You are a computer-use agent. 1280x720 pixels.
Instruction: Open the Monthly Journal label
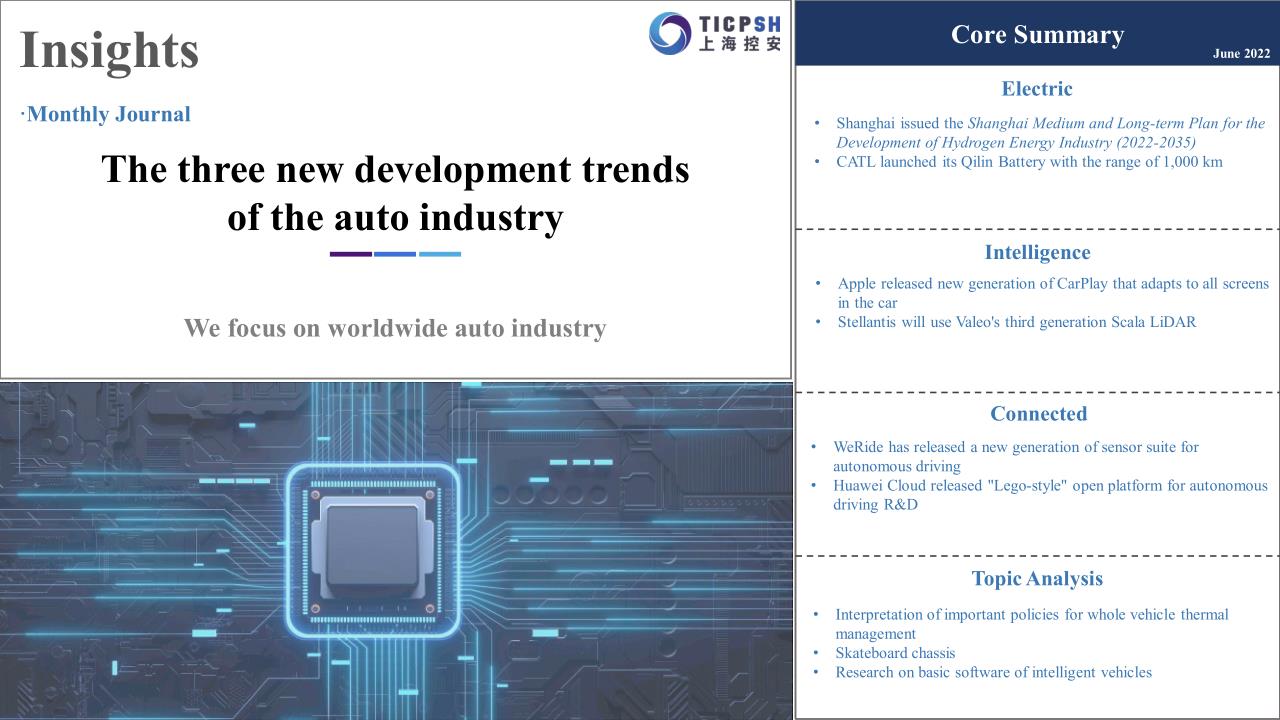(x=107, y=114)
